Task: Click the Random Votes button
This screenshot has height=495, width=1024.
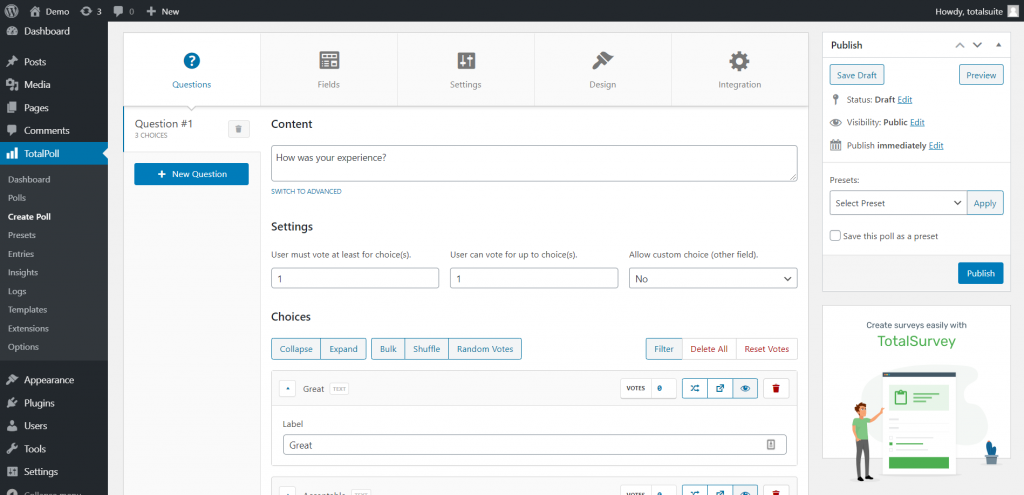Action: click(x=485, y=349)
